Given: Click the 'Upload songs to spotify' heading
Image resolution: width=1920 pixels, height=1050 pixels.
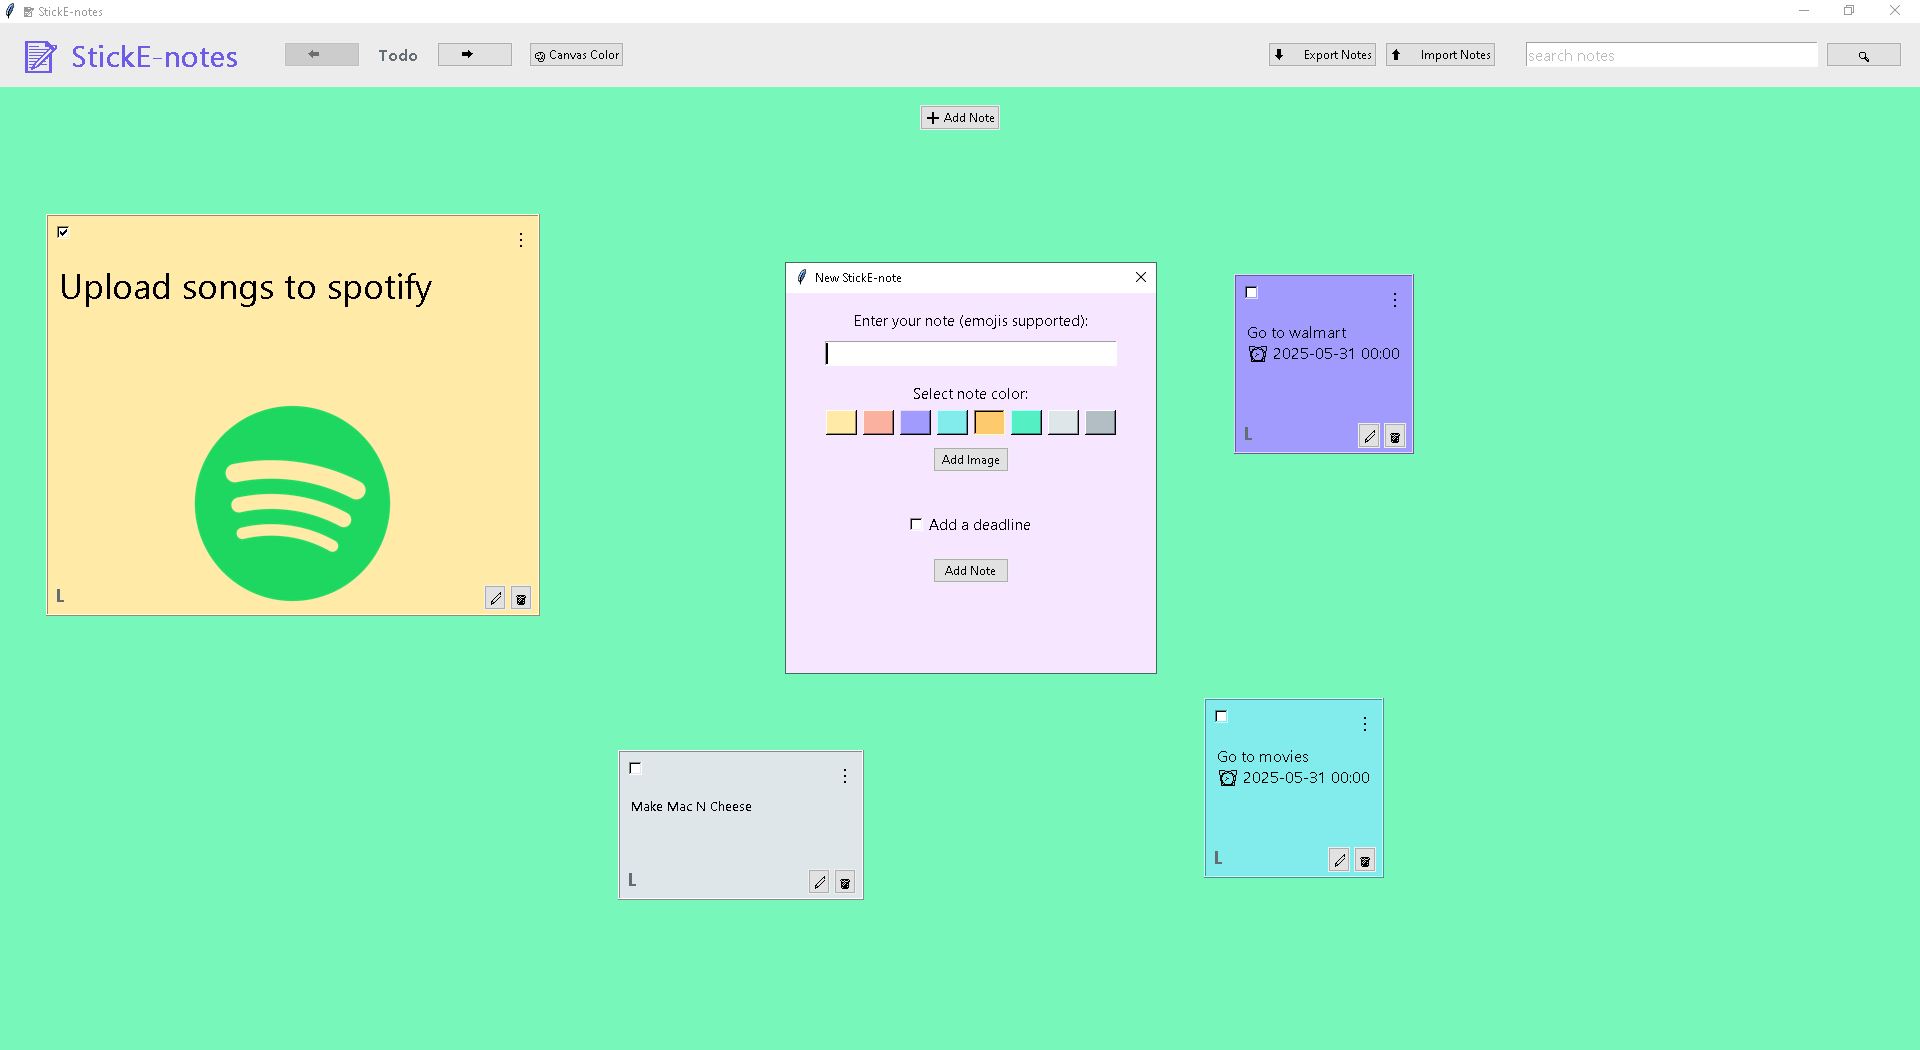Looking at the screenshot, I should point(246,288).
